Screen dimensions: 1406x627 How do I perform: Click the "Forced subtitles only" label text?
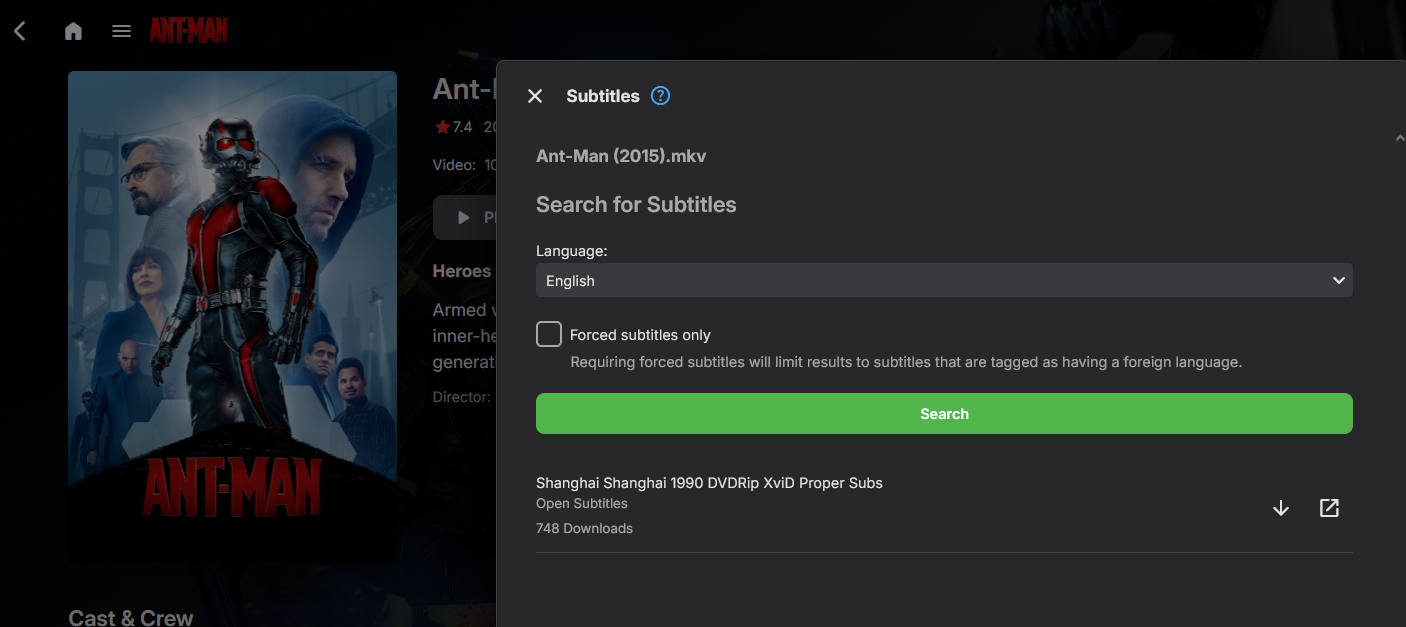pos(640,335)
